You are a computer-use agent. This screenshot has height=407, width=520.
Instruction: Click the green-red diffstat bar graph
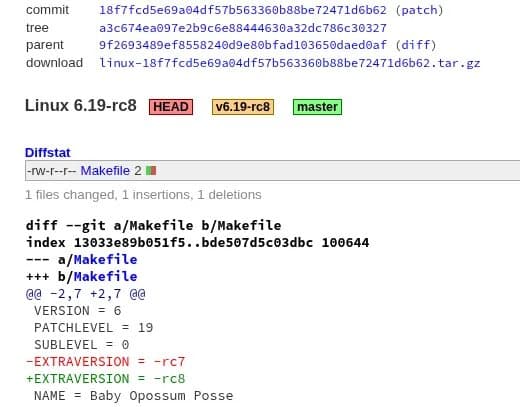click(x=151, y=171)
